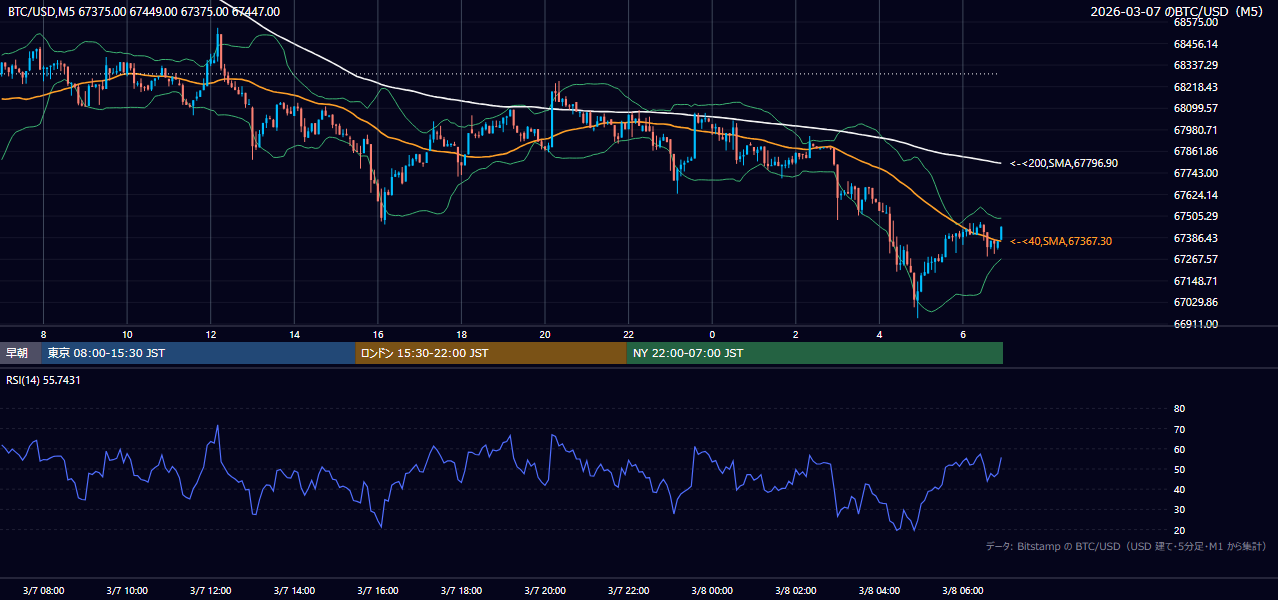The height and width of the screenshot is (600, 1278).
Task: Click the price axis value 68099.57
Action: [1195, 108]
